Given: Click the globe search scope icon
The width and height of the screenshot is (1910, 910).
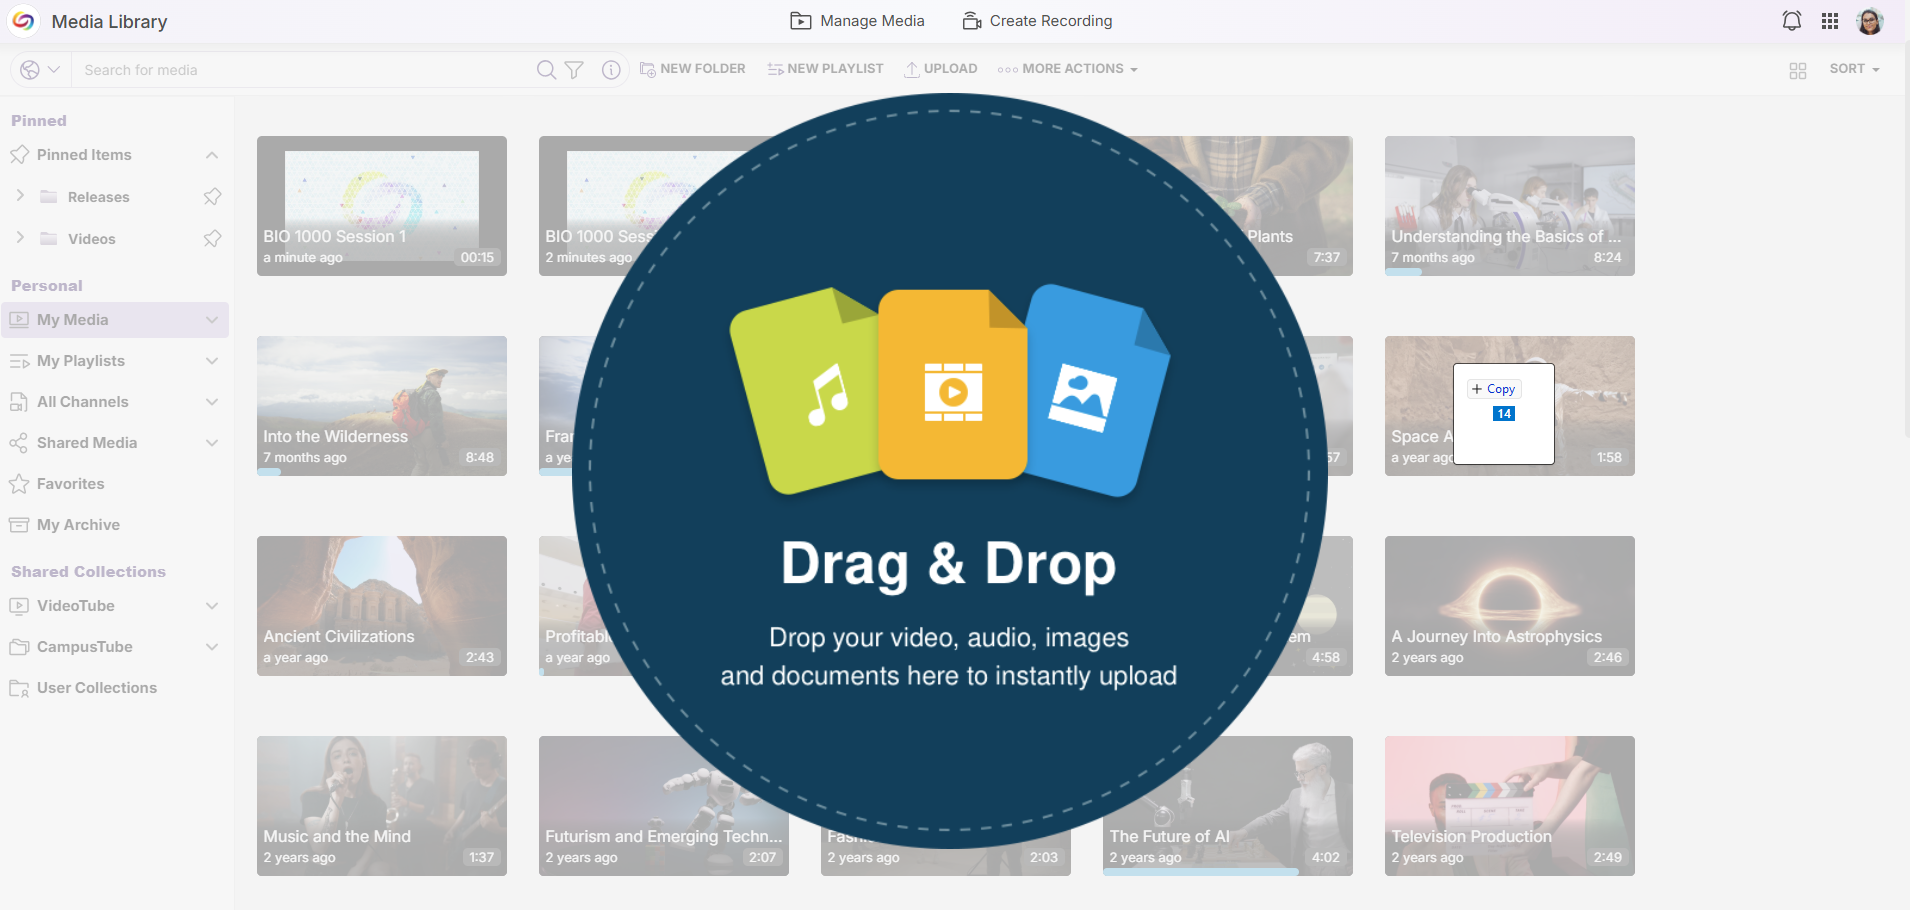Looking at the screenshot, I should coord(30,69).
